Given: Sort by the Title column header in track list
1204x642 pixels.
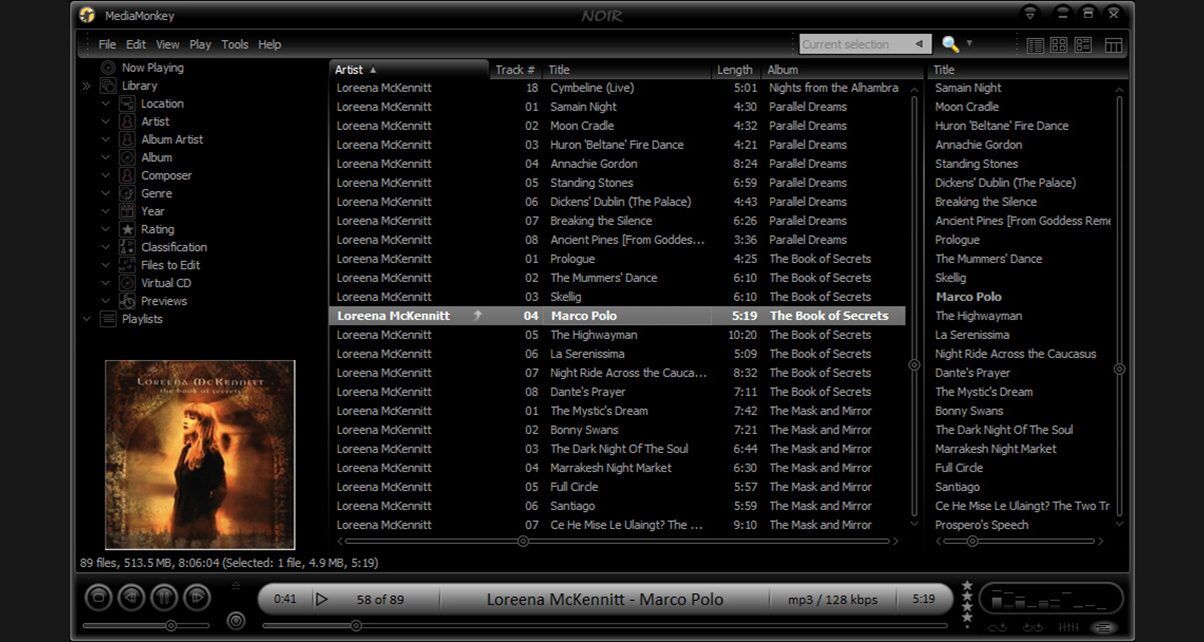Looking at the screenshot, I should pos(627,70).
